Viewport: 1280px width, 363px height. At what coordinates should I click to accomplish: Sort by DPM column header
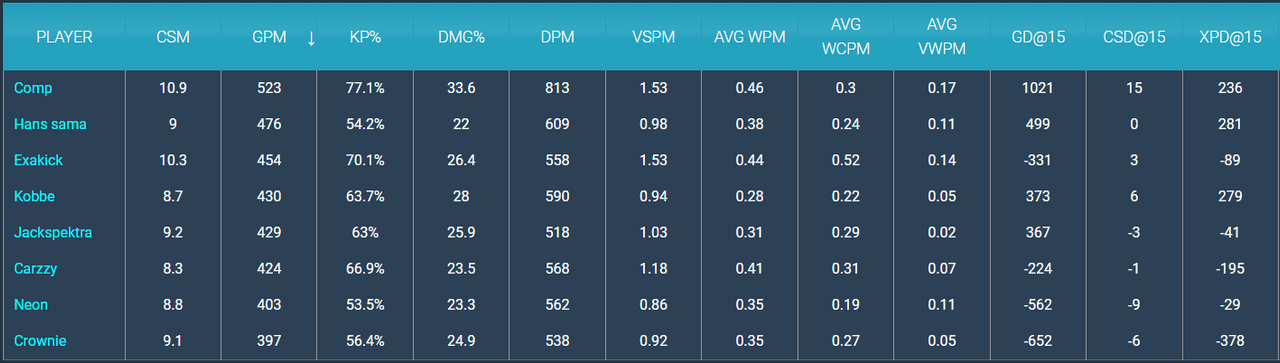pos(557,37)
